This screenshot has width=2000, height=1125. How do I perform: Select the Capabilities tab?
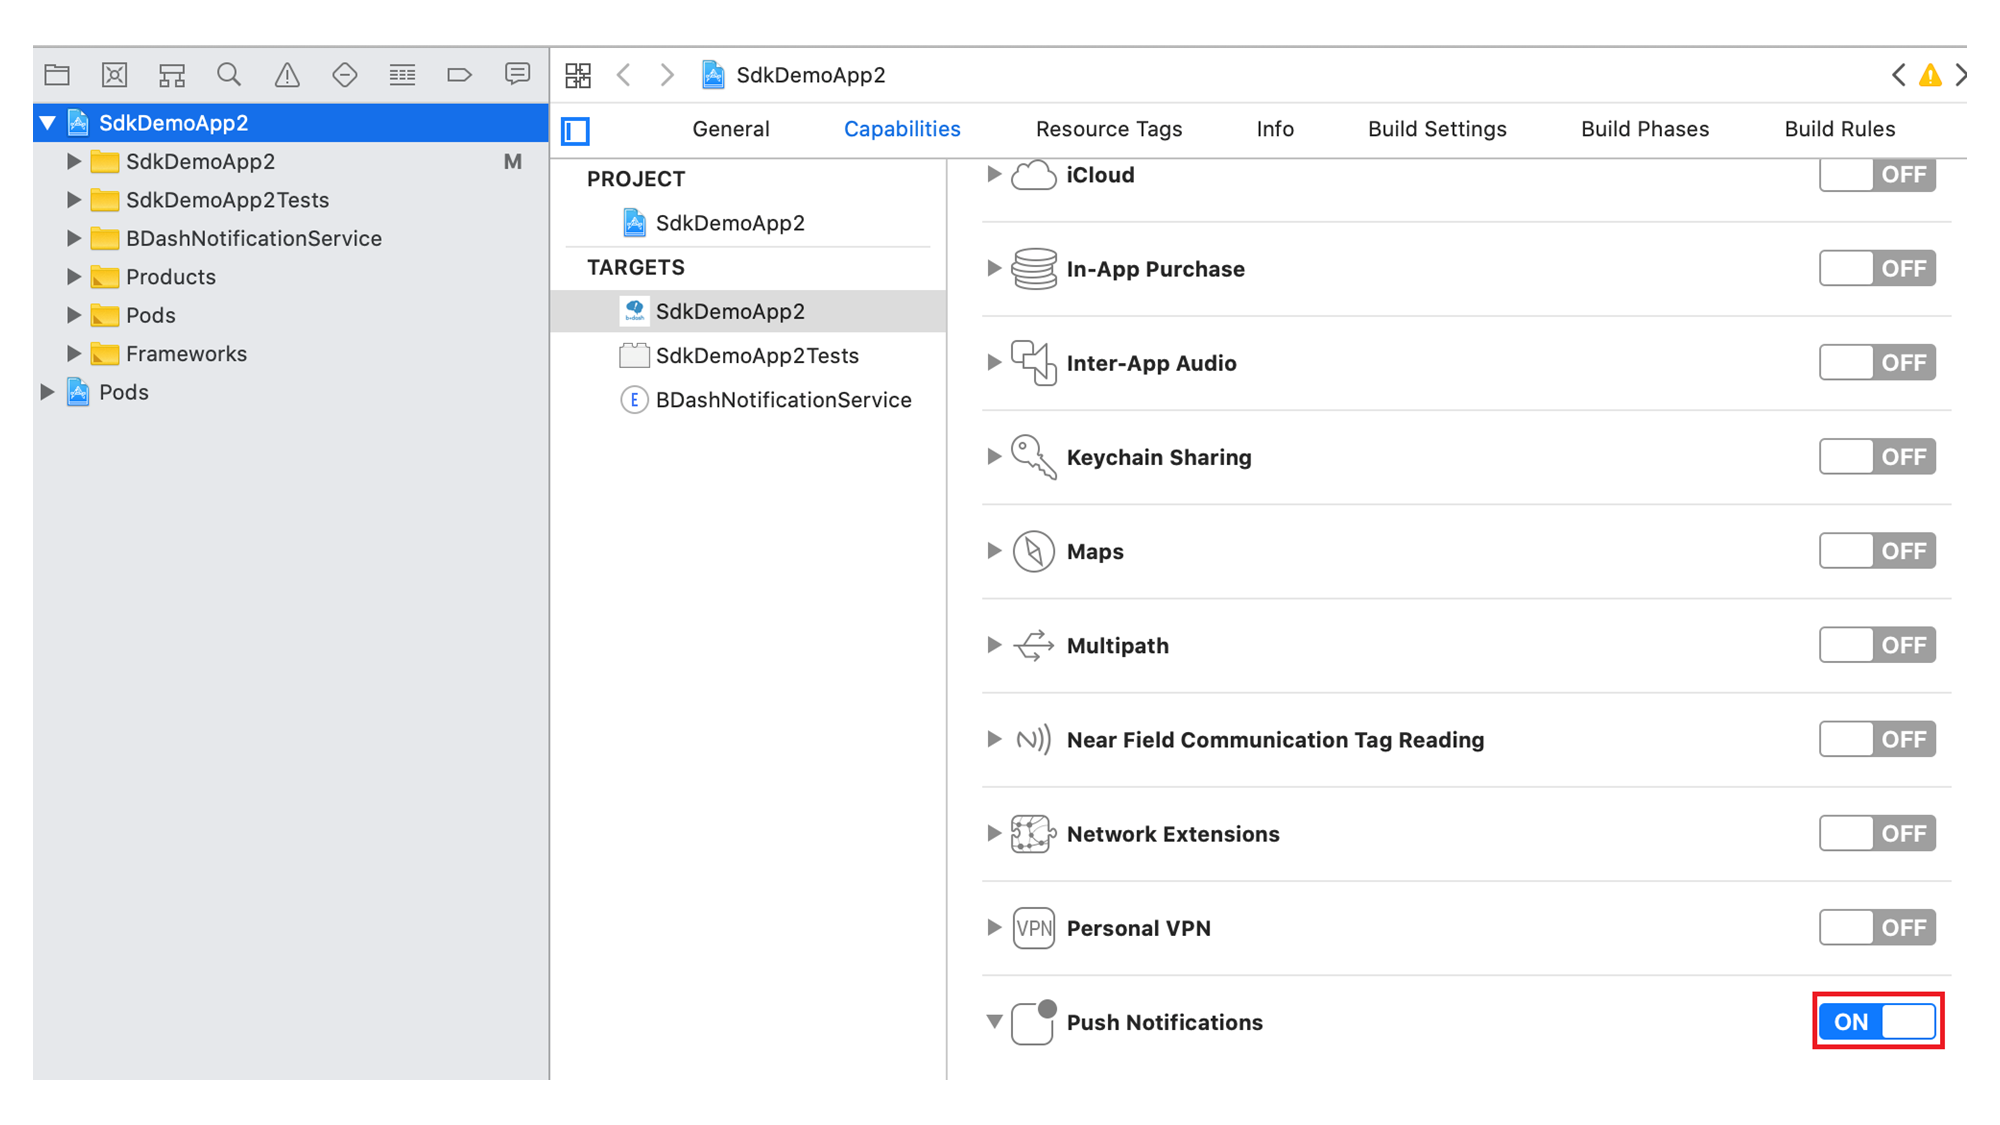pos(902,129)
